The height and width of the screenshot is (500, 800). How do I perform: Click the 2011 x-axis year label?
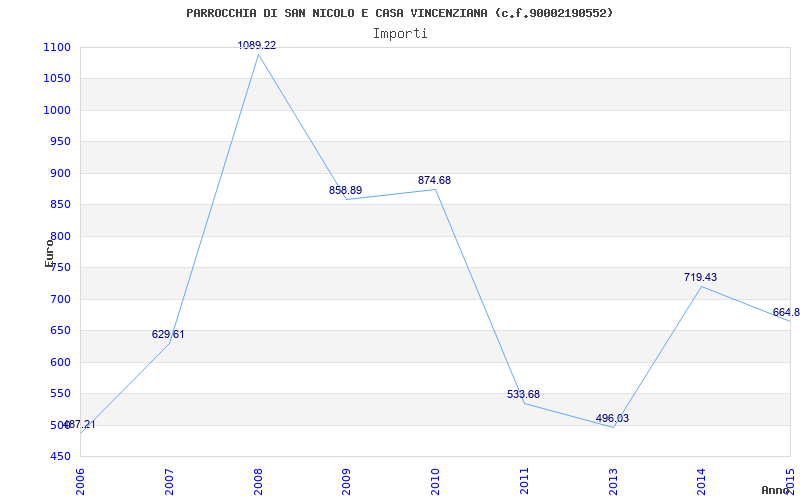tap(524, 482)
